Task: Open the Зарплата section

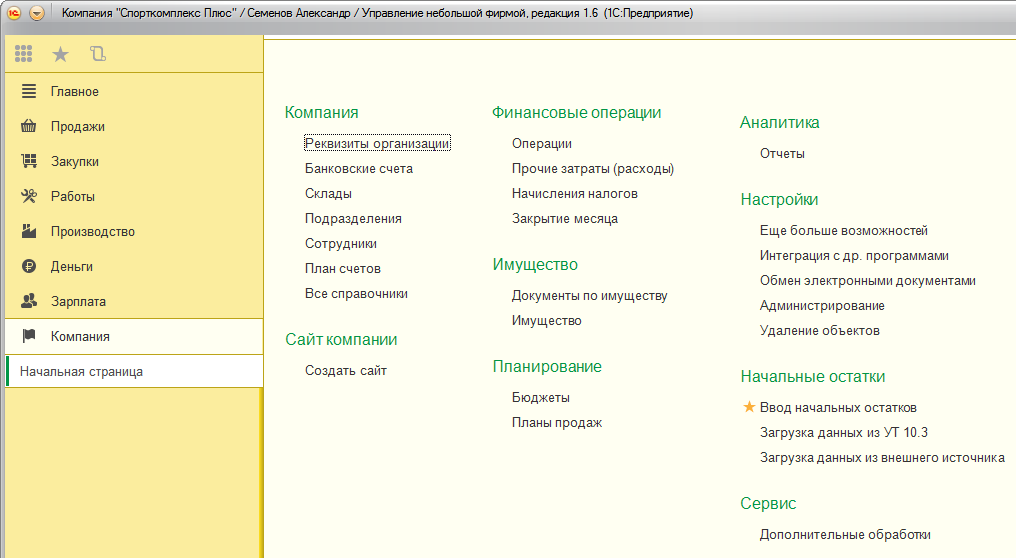Action: pos(78,301)
